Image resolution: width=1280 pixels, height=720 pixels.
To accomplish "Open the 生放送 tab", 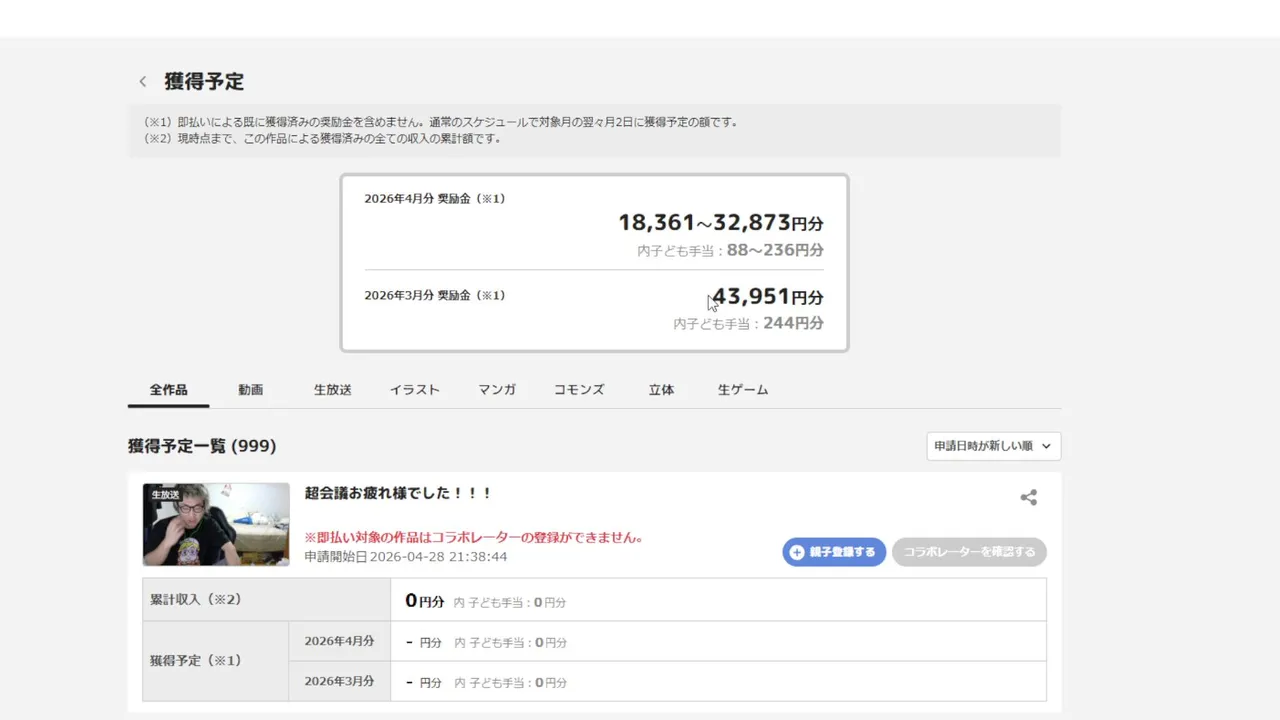I will [x=332, y=390].
